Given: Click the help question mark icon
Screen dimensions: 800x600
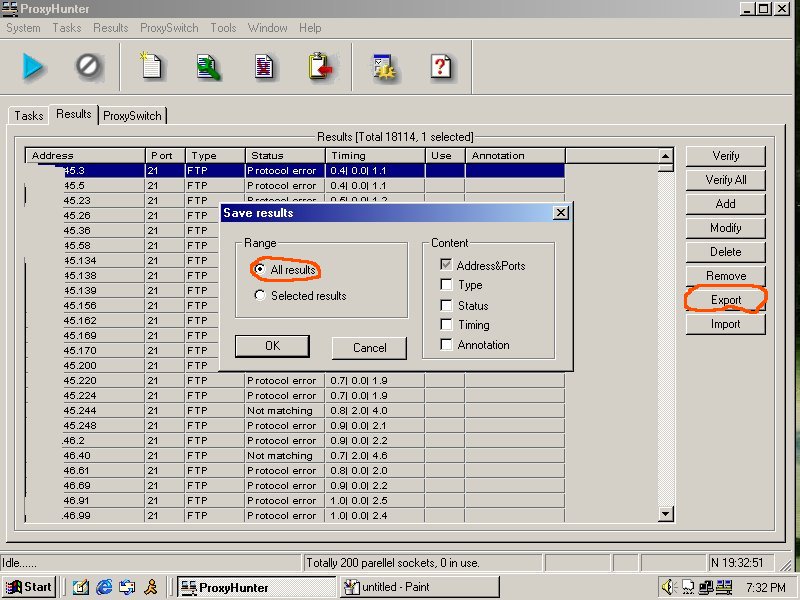Looking at the screenshot, I should 441,67.
